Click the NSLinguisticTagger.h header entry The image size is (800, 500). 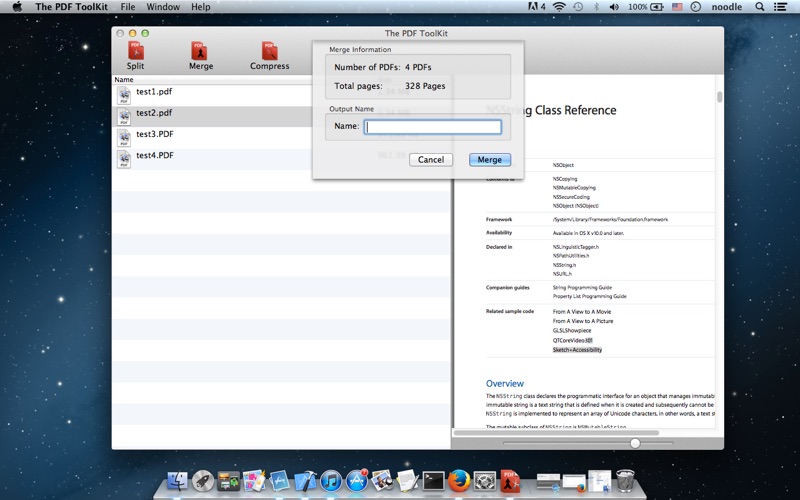tap(576, 247)
